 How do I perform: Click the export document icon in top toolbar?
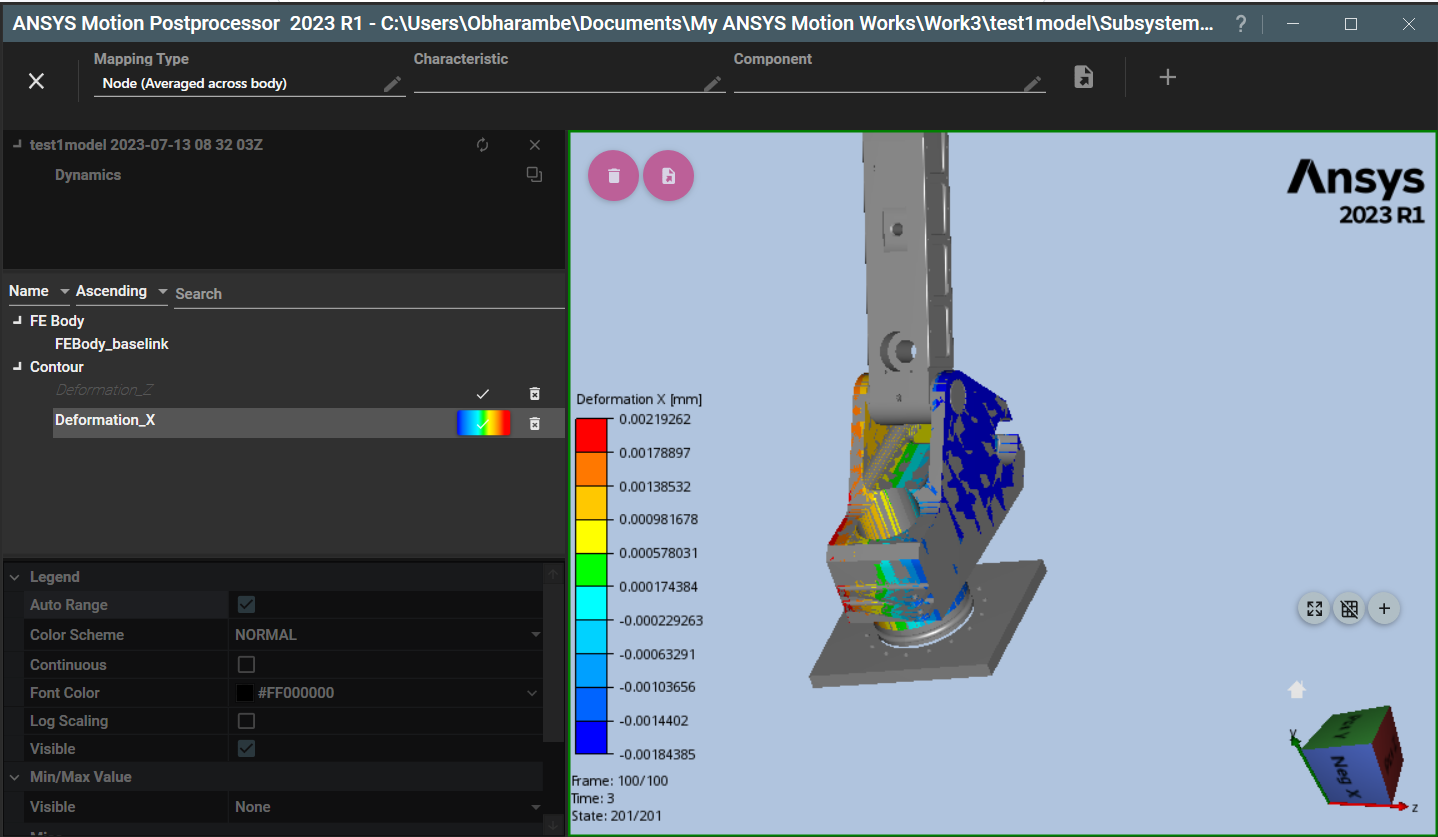click(x=1083, y=77)
